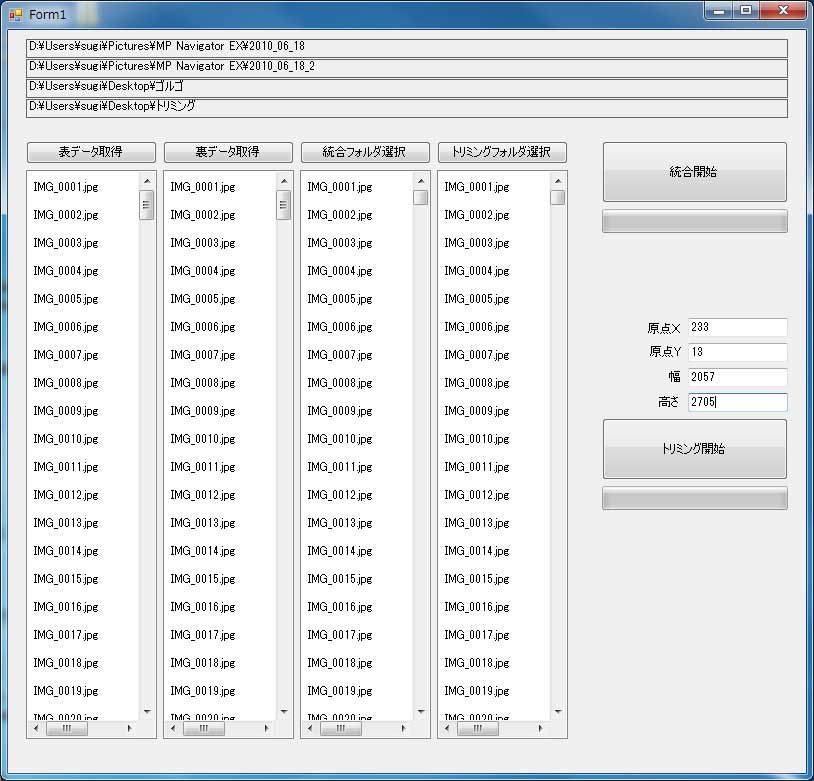
Task: Select IMG_0005.jpg in the first list
Action: (x=66, y=299)
